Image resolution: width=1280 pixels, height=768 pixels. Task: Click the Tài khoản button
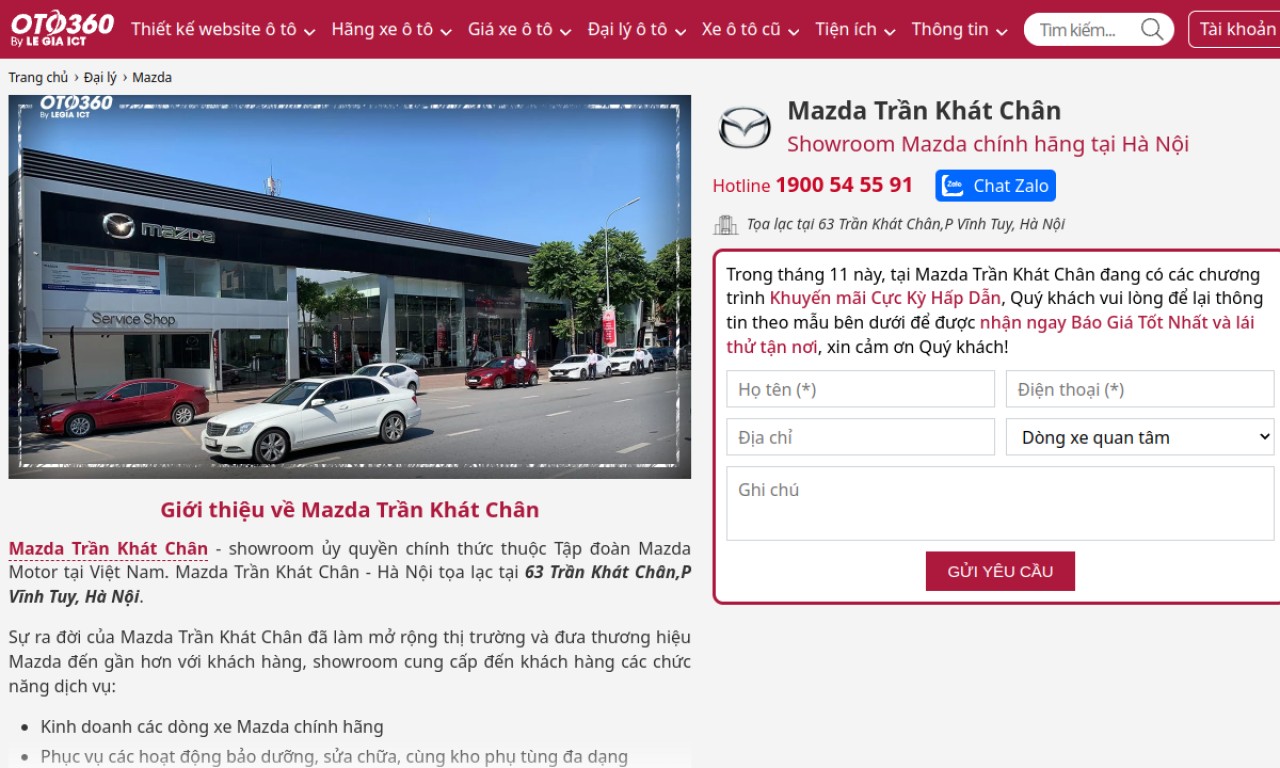1237,29
